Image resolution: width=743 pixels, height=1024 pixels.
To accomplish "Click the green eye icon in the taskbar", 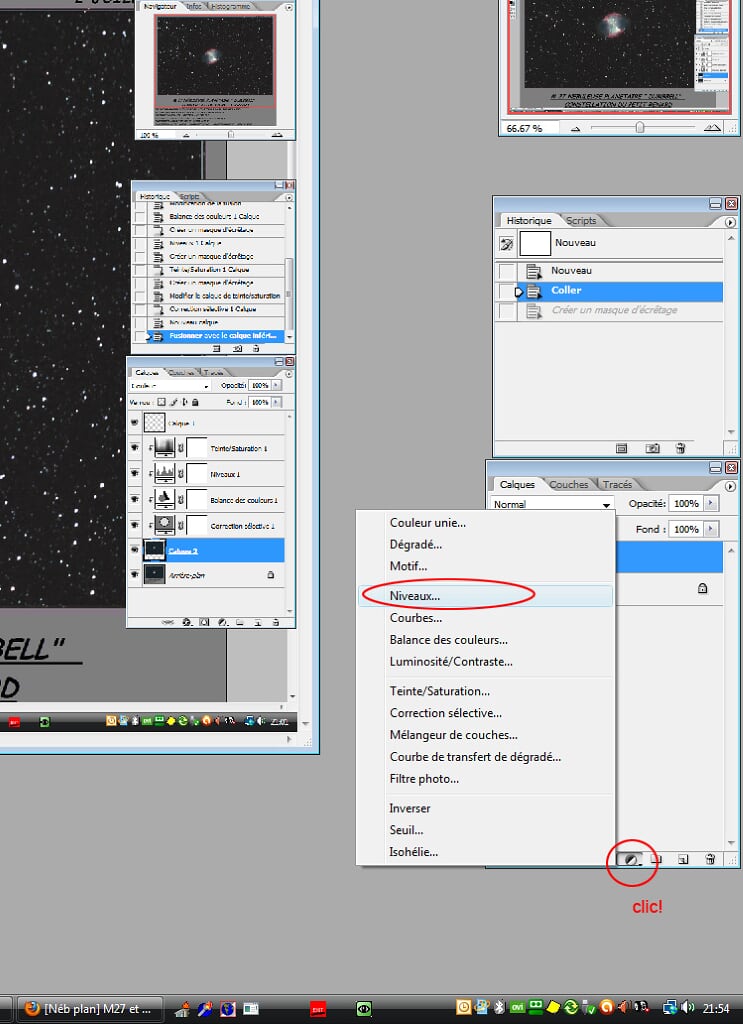I will pos(364,1010).
